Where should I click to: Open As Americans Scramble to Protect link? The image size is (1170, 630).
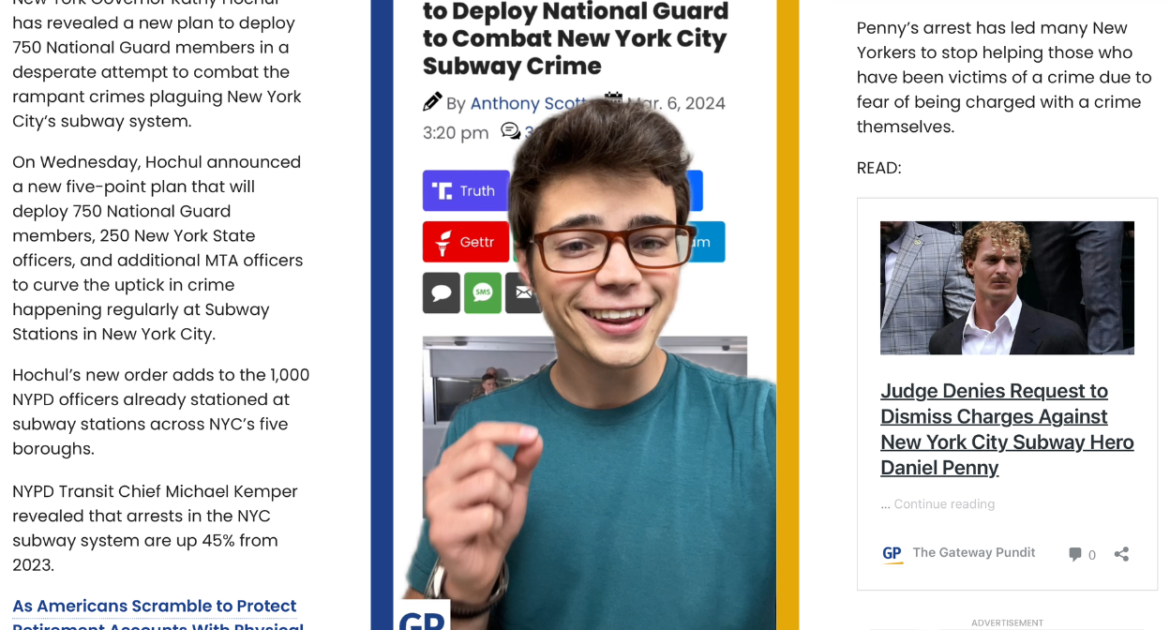click(x=154, y=606)
